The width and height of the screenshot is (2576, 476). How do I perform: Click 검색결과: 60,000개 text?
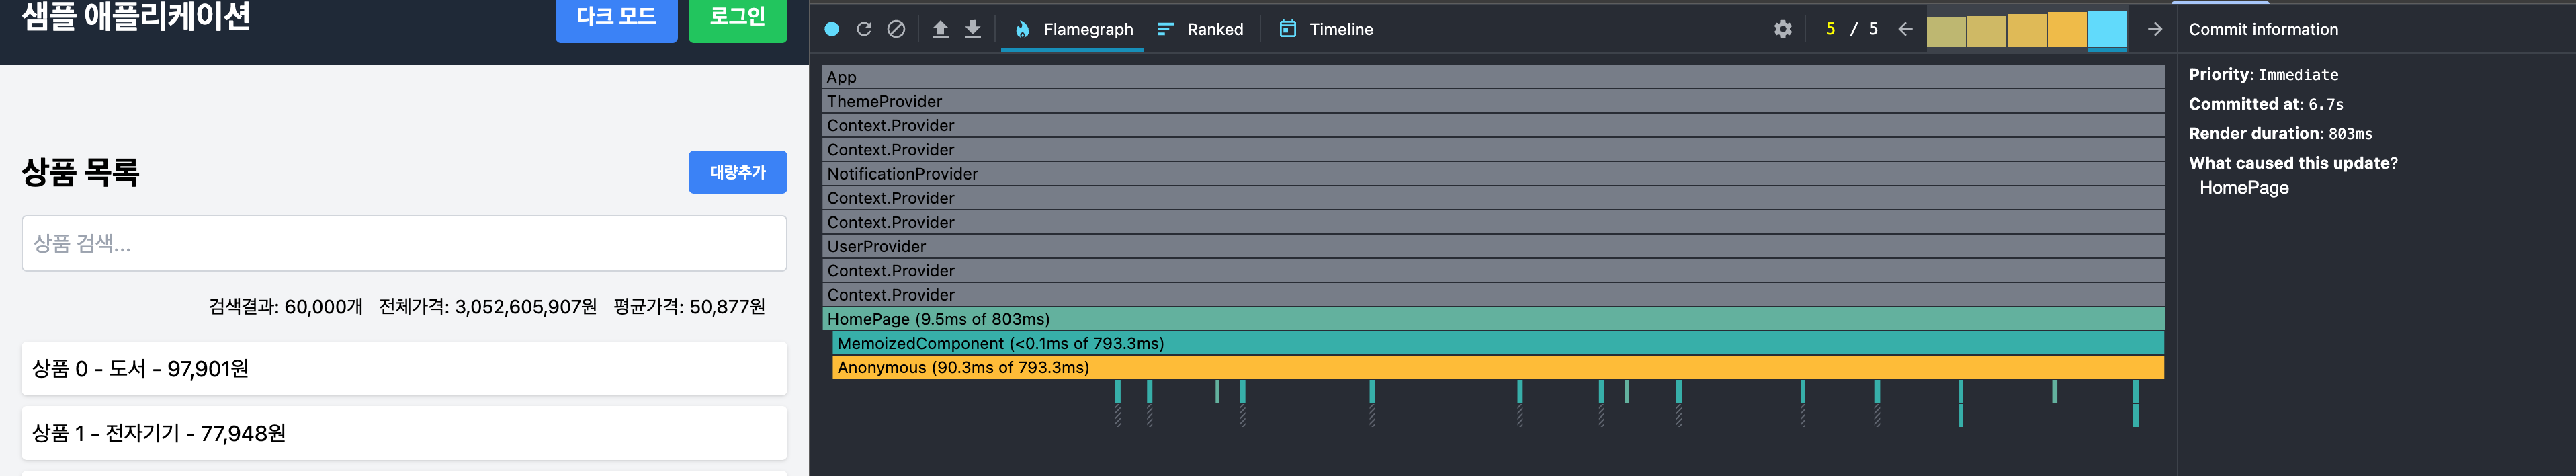(x=285, y=307)
